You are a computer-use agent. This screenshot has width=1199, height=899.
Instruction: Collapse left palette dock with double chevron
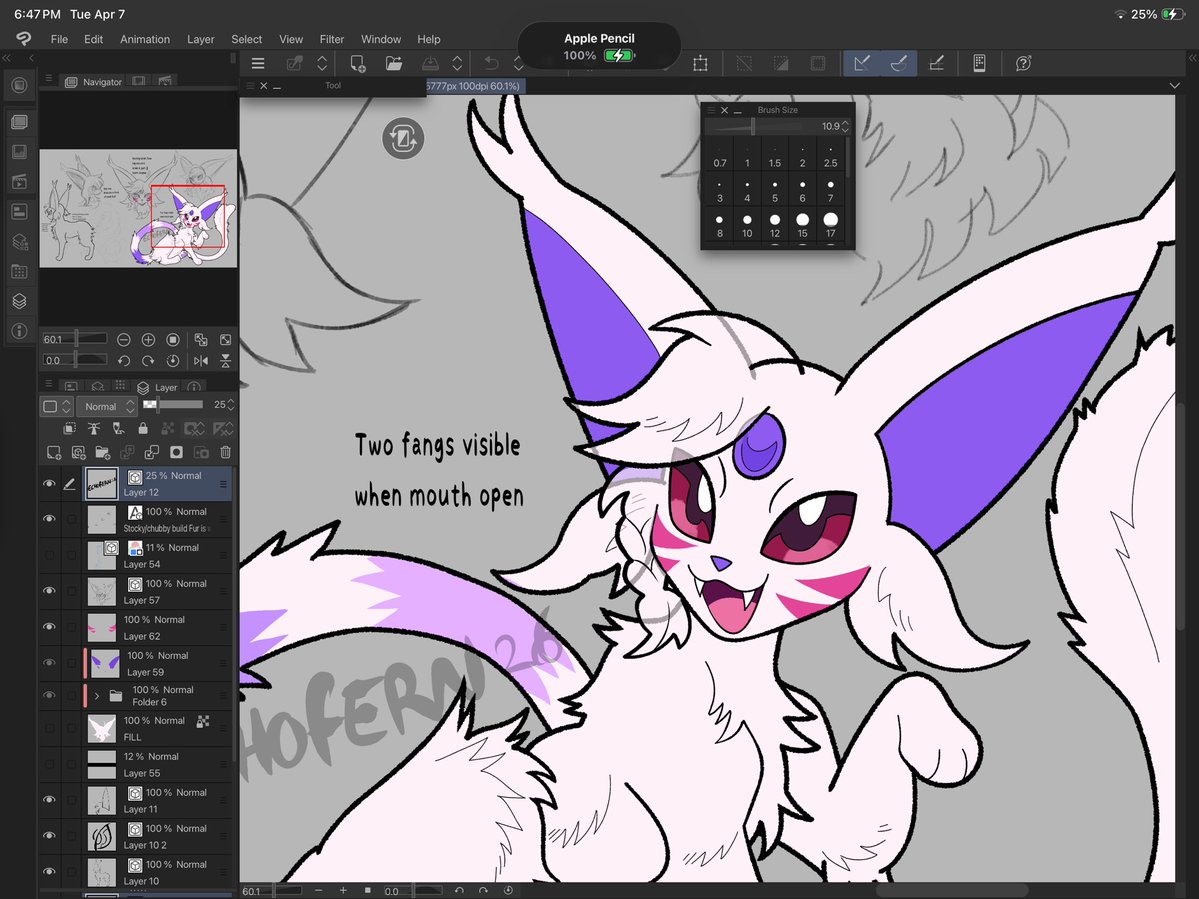click(6, 58)
